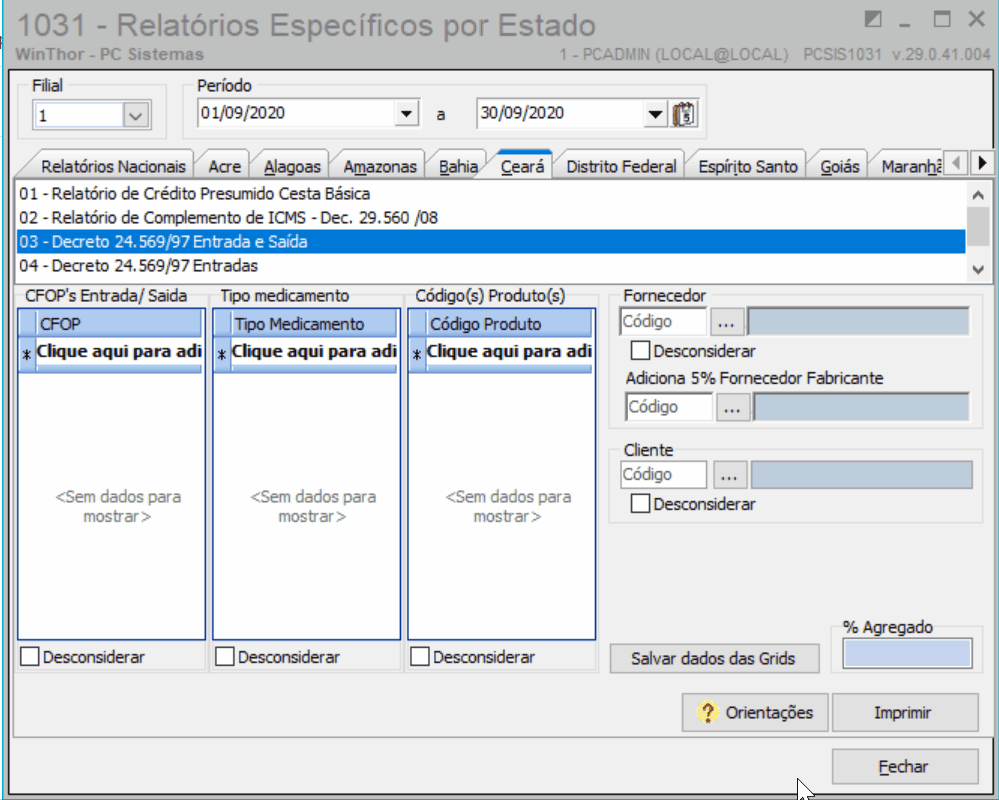Select report 02 Complemento de ICMS
This screenshot has width=999, height=800.
click(x=491, y=218)
